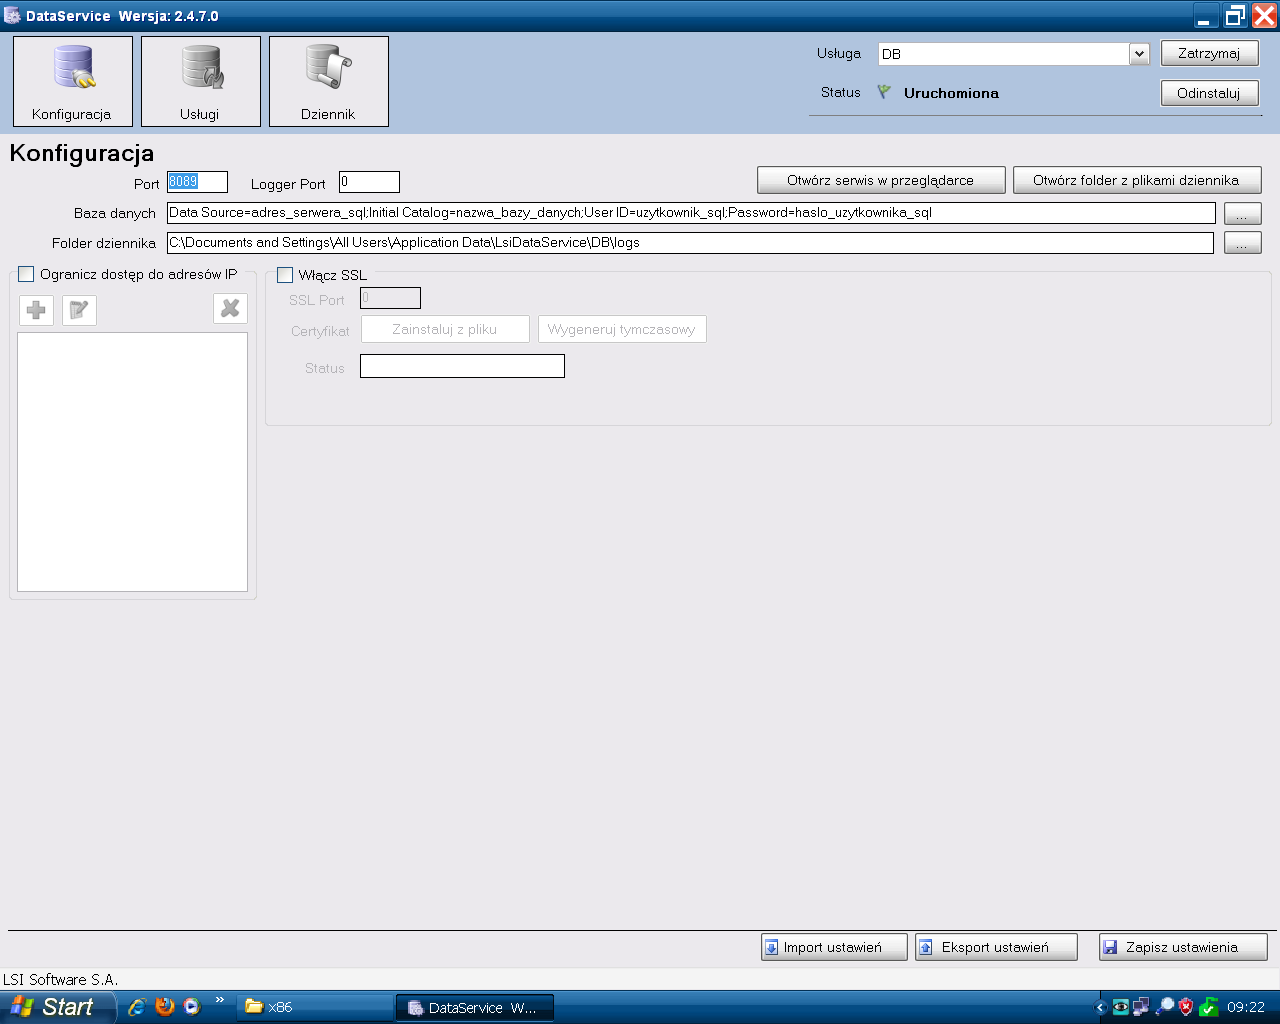The height and width of the screenshot is (1024, 1280).
Task: Click the empty IP address list box
Action: tap(132, 462)
